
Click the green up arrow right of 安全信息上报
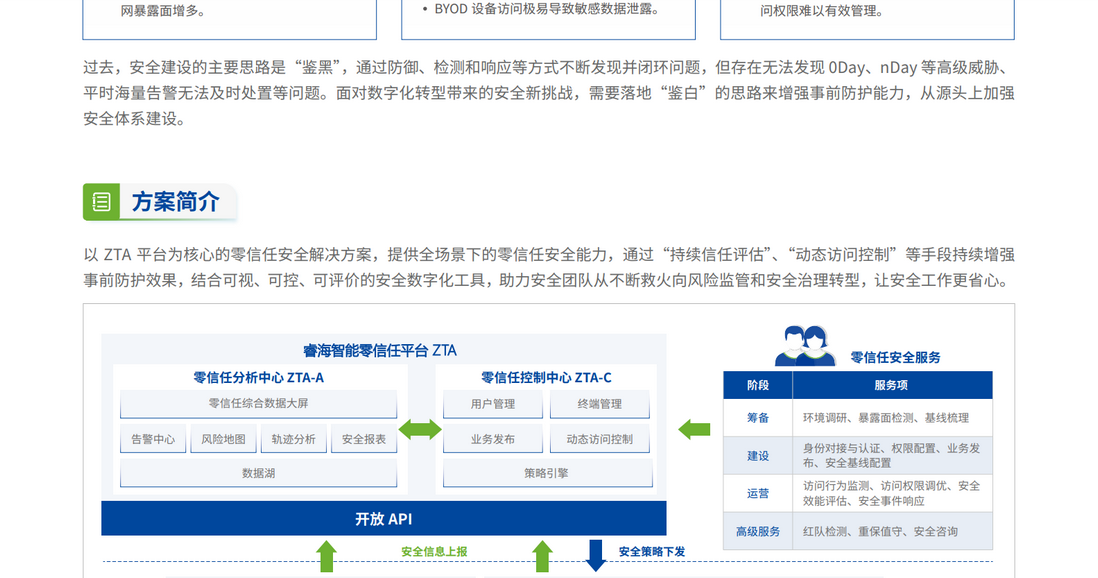(x=542, y=556)
